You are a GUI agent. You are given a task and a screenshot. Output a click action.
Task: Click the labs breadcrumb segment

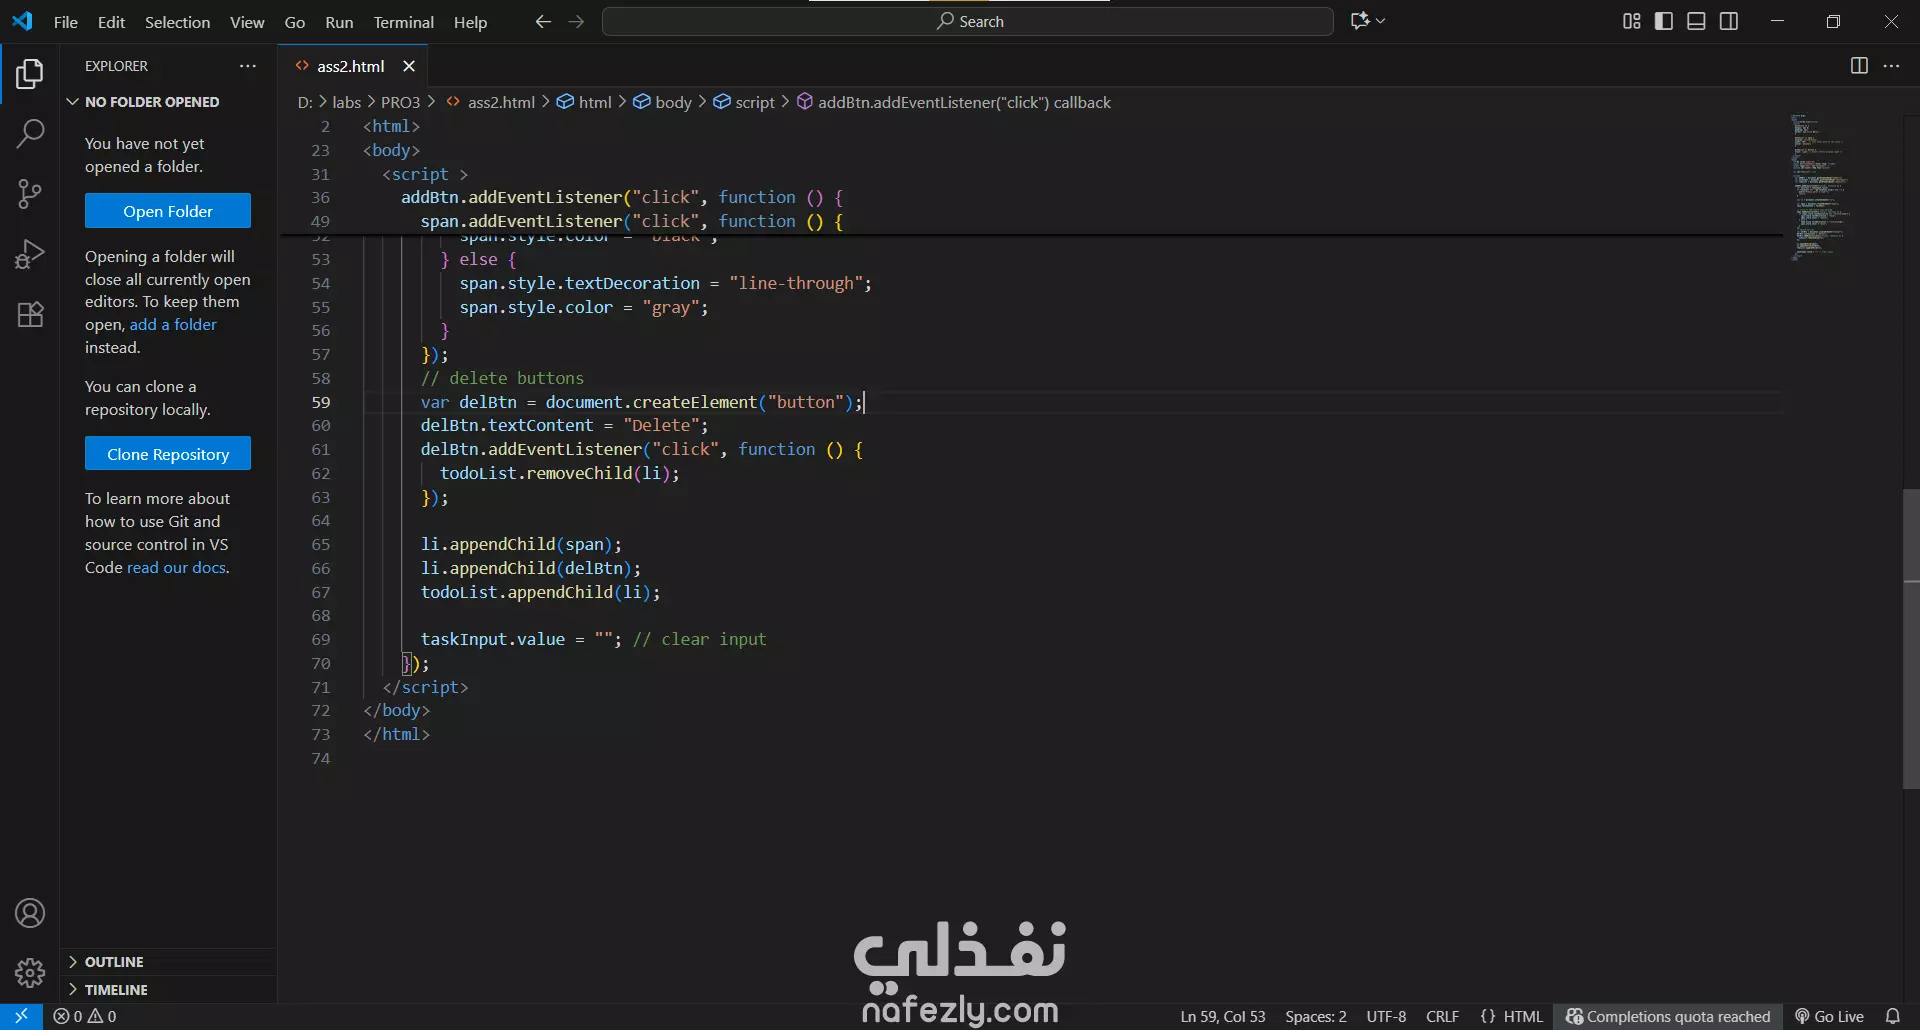(346, 102)
